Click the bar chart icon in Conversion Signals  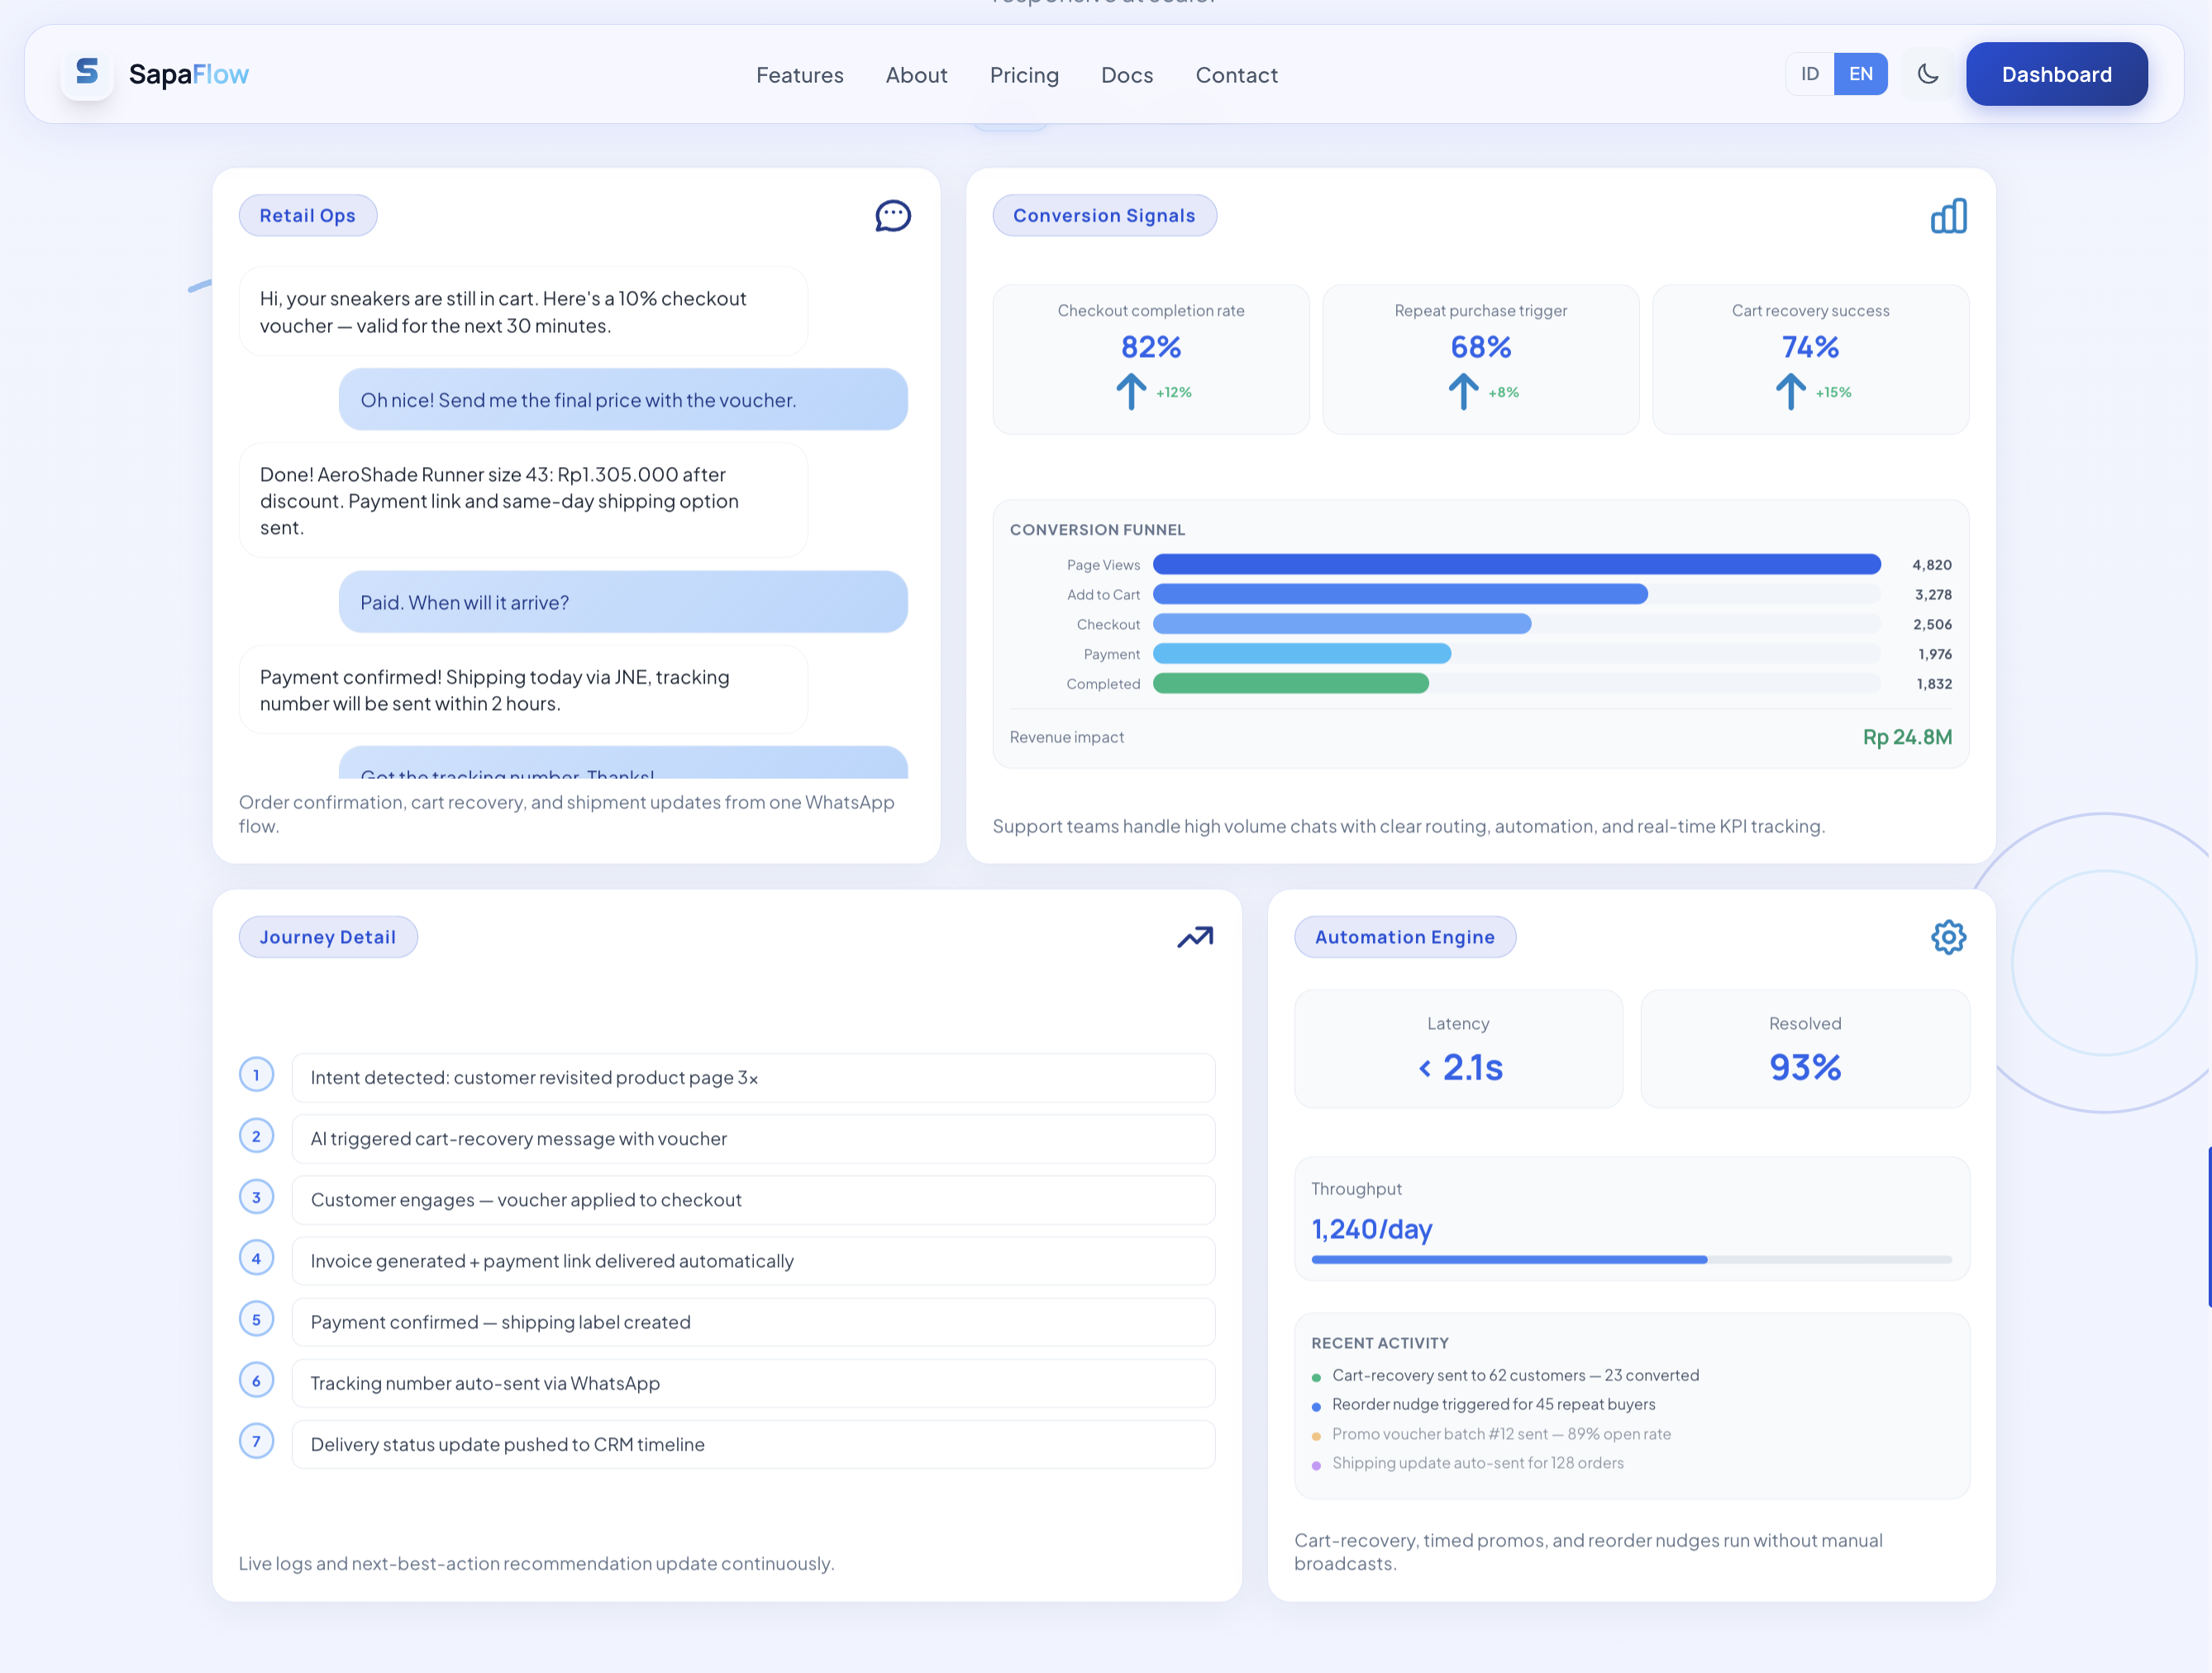(1948, 216)
